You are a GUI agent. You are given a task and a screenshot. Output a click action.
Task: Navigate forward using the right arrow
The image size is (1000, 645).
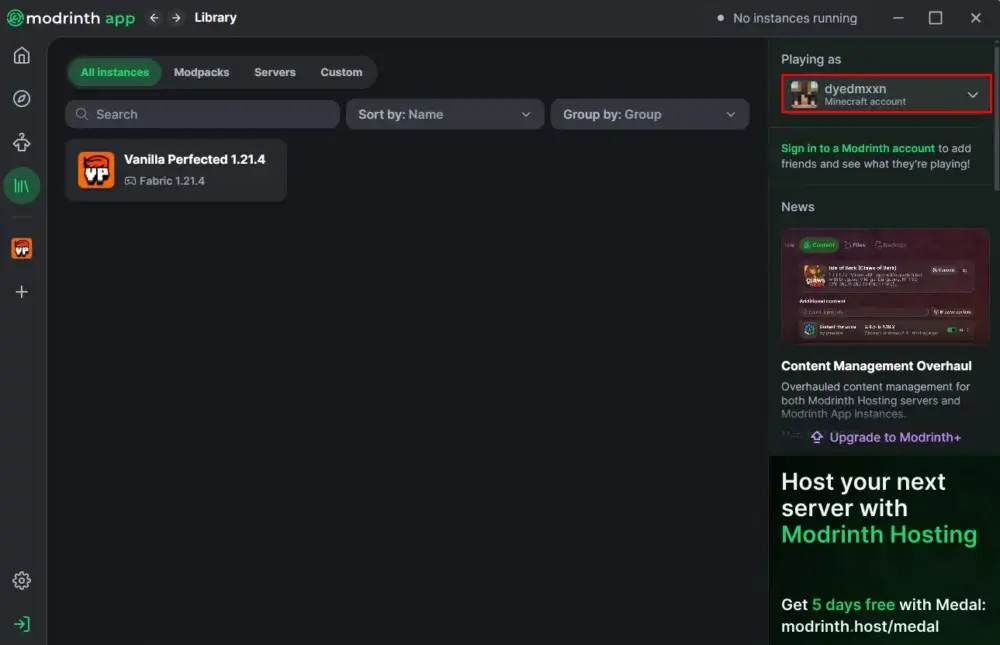point(176,17)
